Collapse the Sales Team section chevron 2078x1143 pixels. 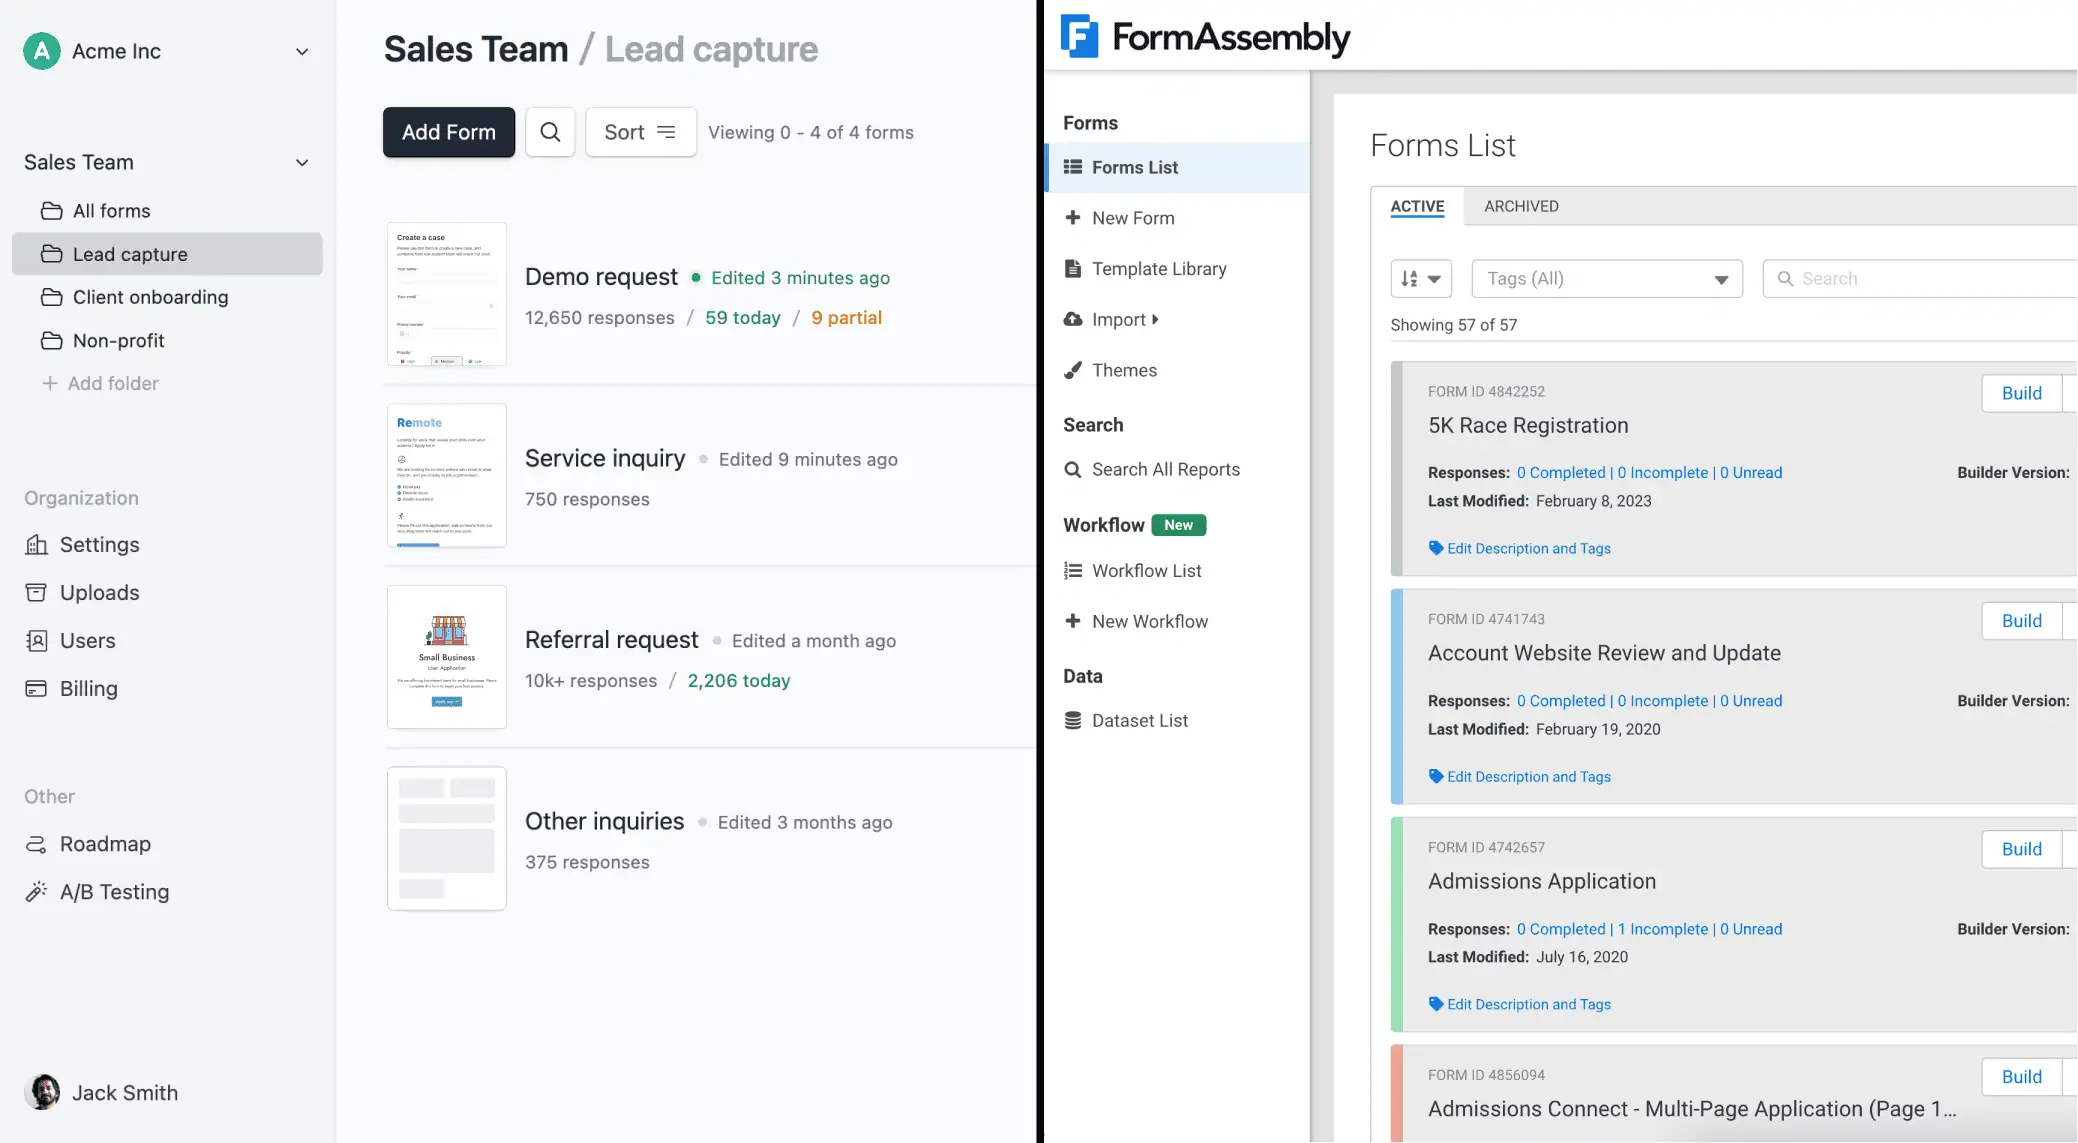[302, 163]
